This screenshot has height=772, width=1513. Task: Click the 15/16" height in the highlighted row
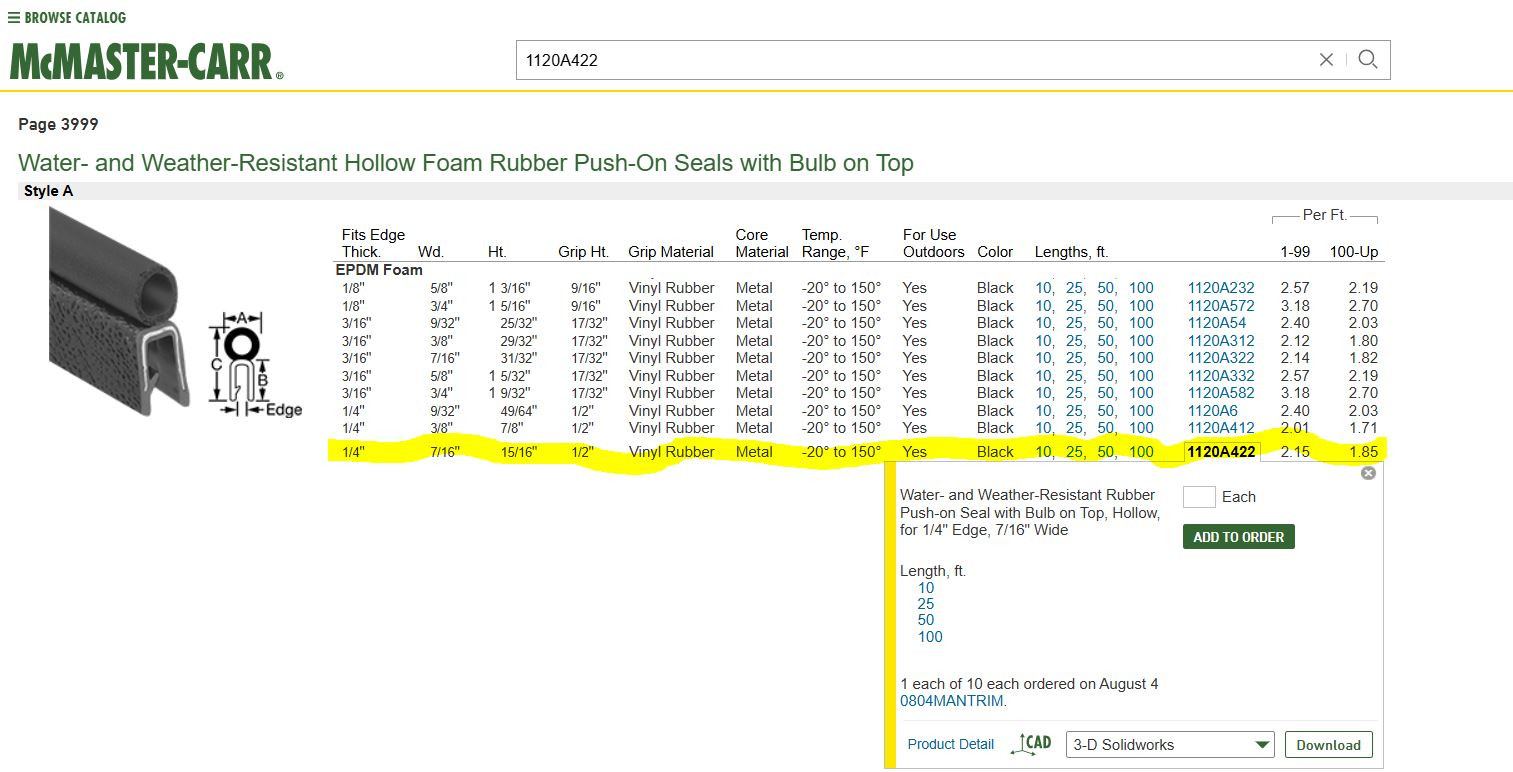(519, 452)
